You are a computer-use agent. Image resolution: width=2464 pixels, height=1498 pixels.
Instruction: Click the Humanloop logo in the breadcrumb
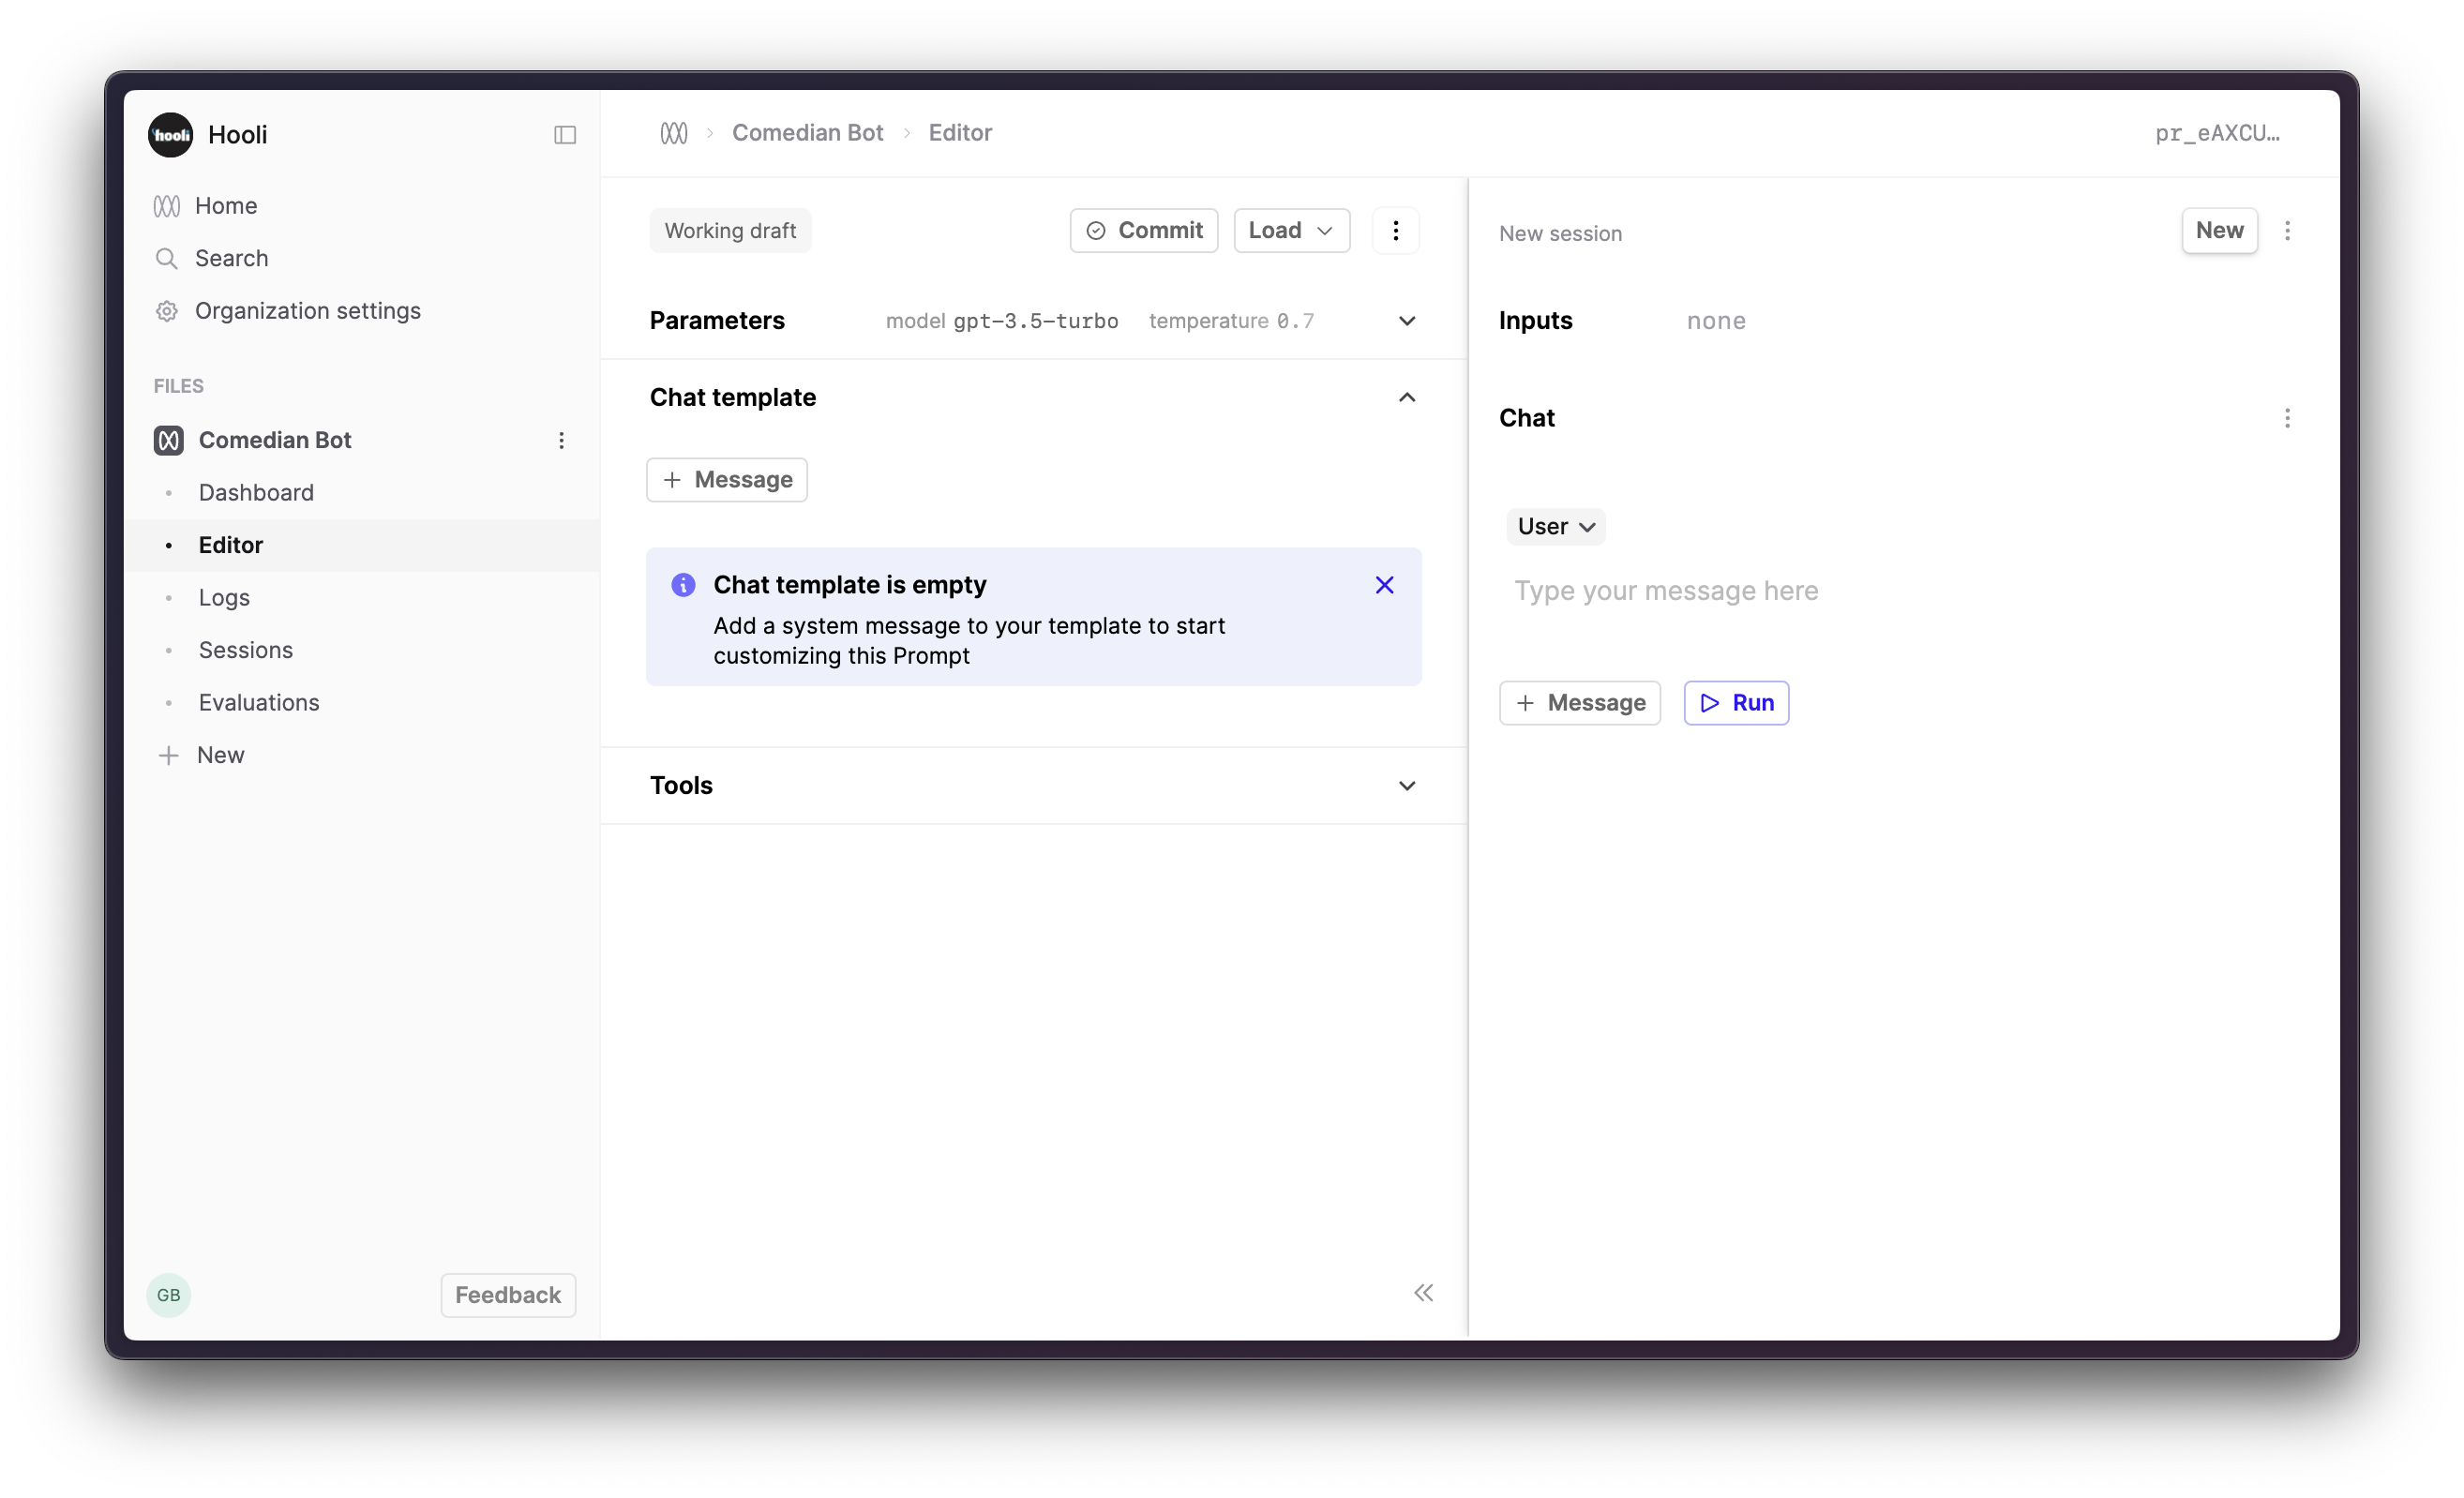(674, 132)
